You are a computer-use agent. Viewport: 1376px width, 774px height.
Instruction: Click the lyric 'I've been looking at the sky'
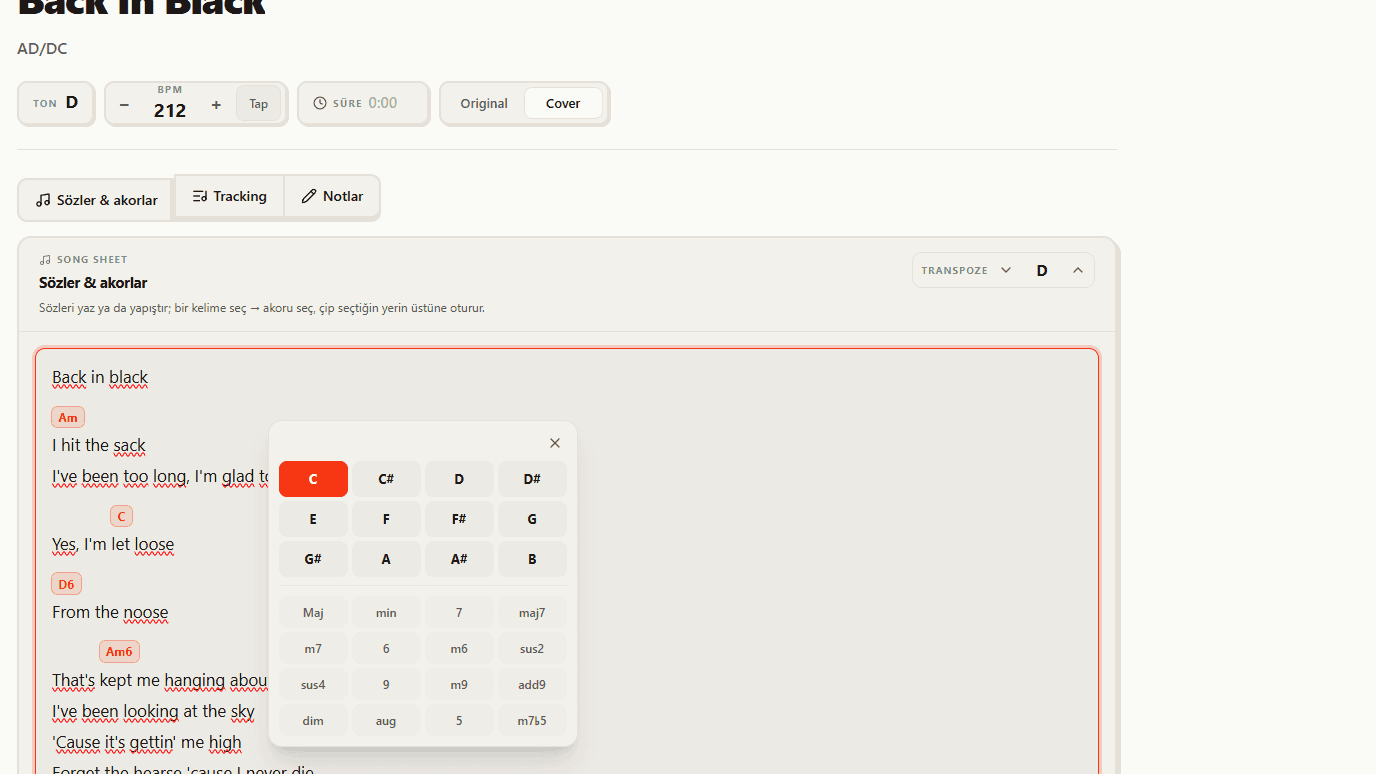[153, 711]
